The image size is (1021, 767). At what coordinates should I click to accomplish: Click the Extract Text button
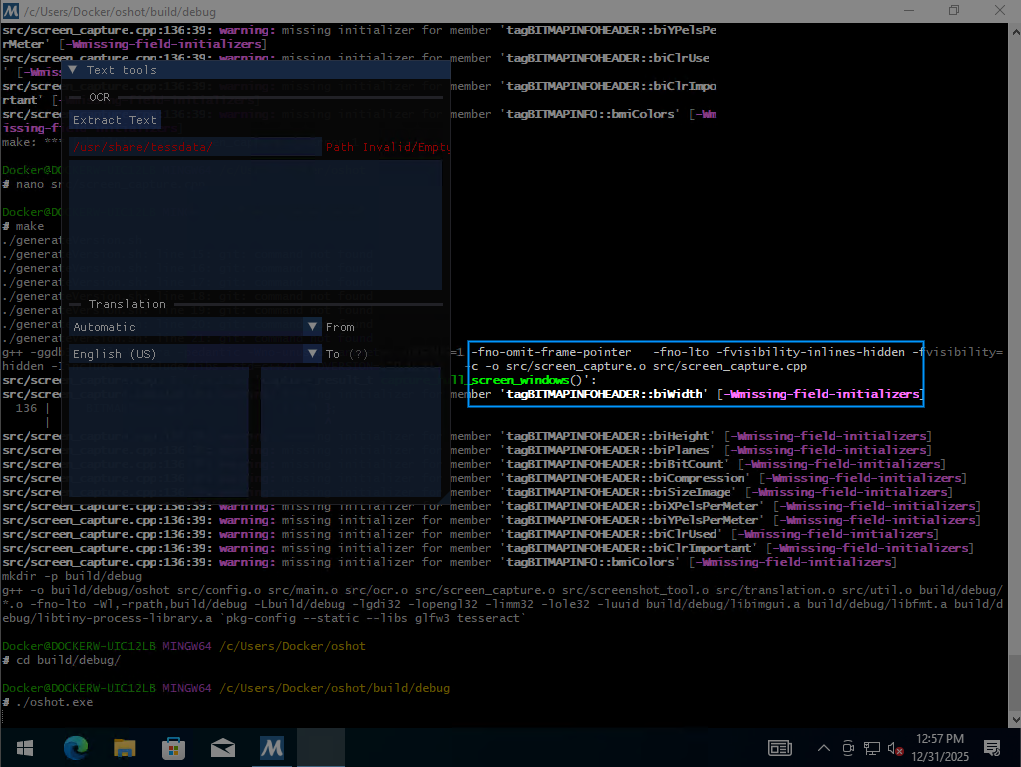115,120
